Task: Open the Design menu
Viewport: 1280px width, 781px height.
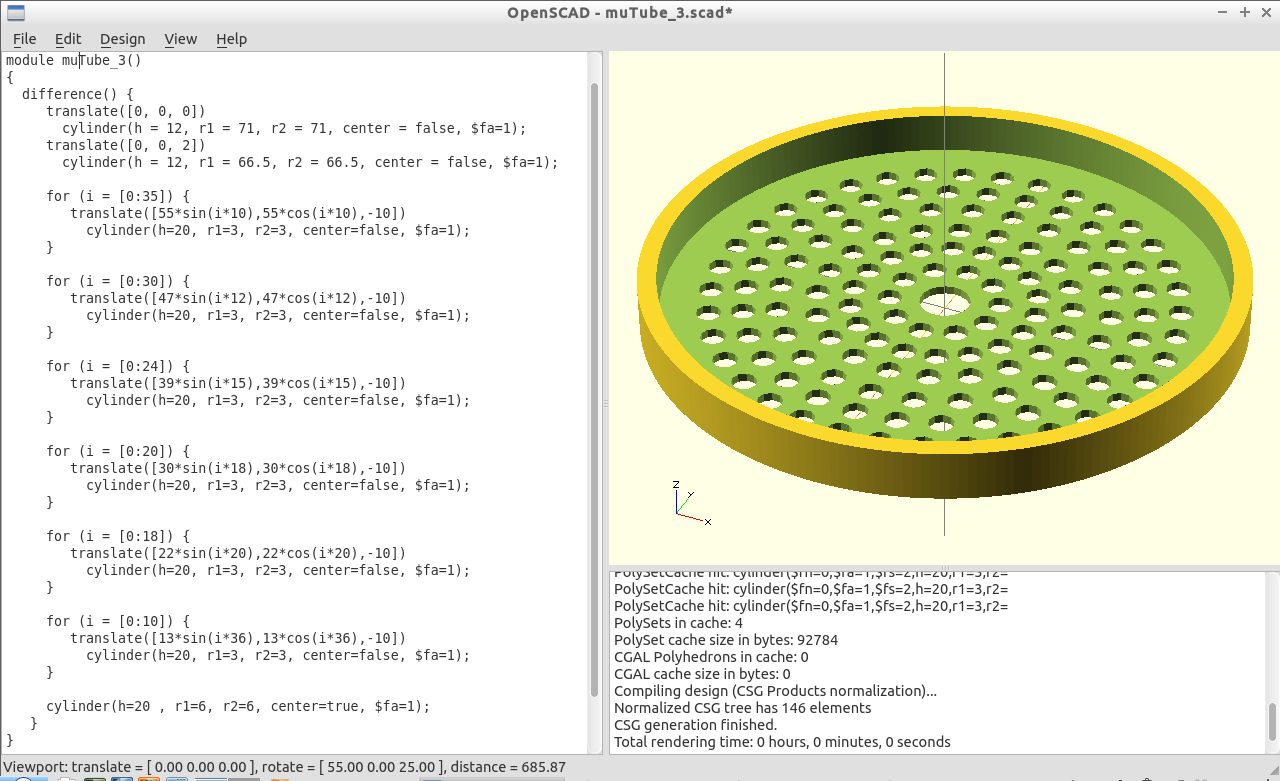Action: click(122, 39)
